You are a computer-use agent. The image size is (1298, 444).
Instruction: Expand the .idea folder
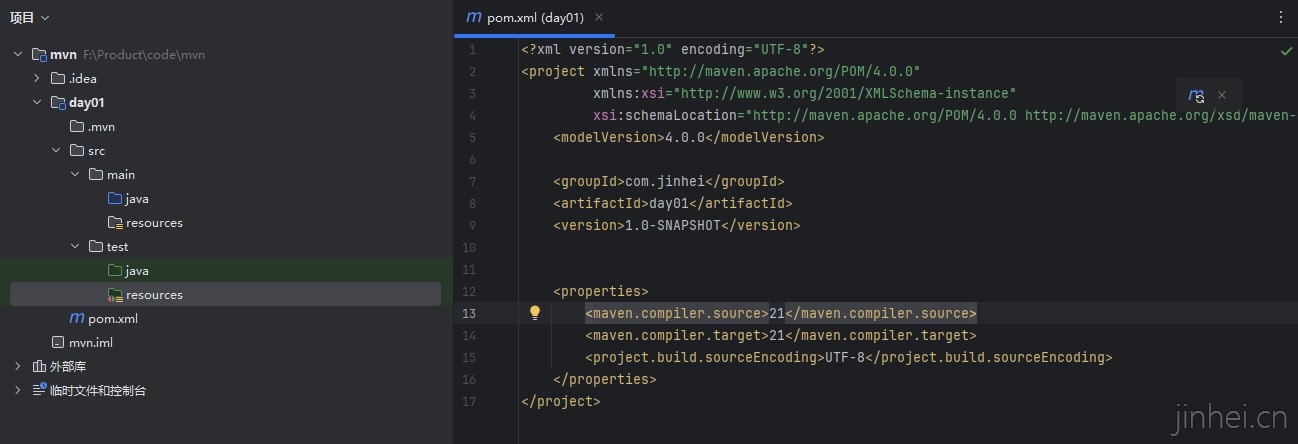pos(36,78)
